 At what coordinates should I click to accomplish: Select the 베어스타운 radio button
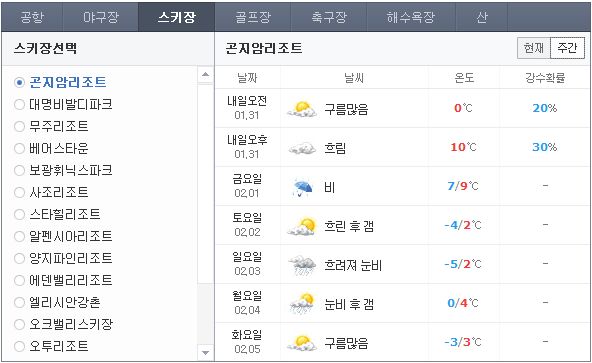point(19,148)
